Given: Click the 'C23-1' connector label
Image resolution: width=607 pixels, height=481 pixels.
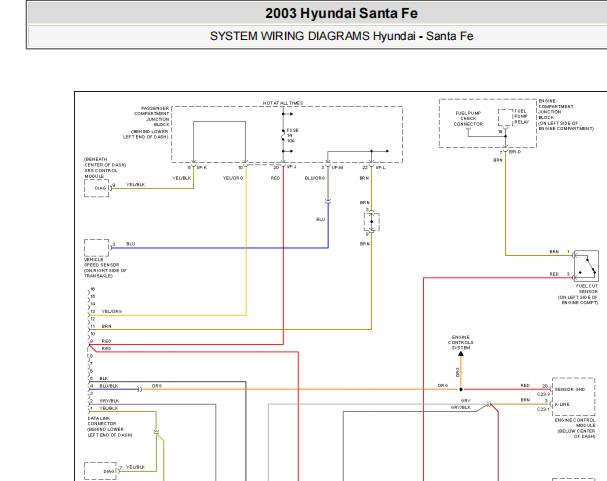Looking at the screenshot, I should (x=544, y=409).
